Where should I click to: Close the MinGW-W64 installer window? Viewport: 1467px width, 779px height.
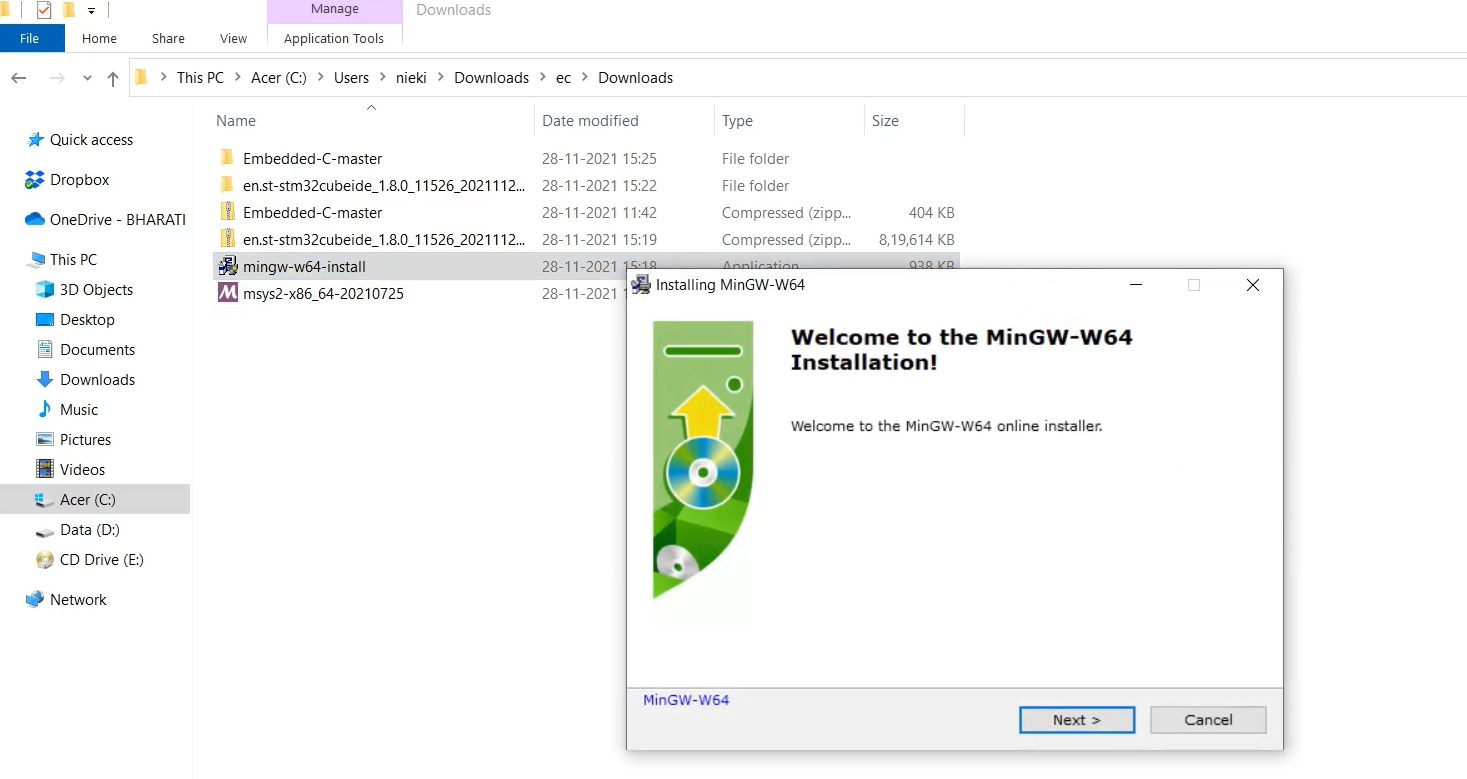pos(1252,285)
